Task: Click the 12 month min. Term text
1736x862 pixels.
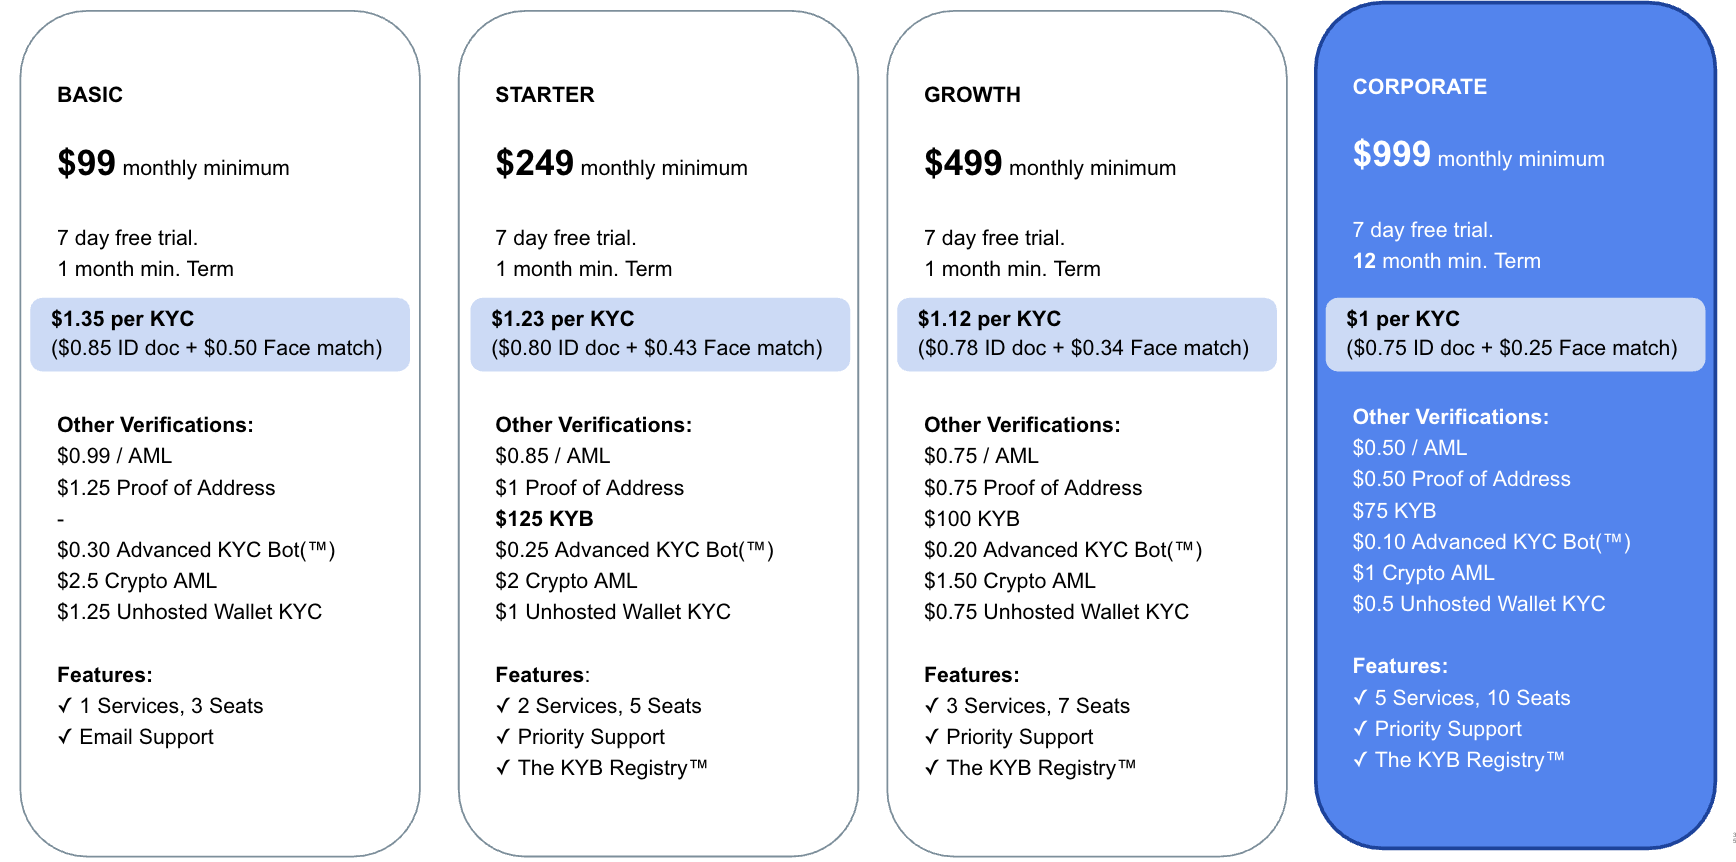Action: (1446, 261)
